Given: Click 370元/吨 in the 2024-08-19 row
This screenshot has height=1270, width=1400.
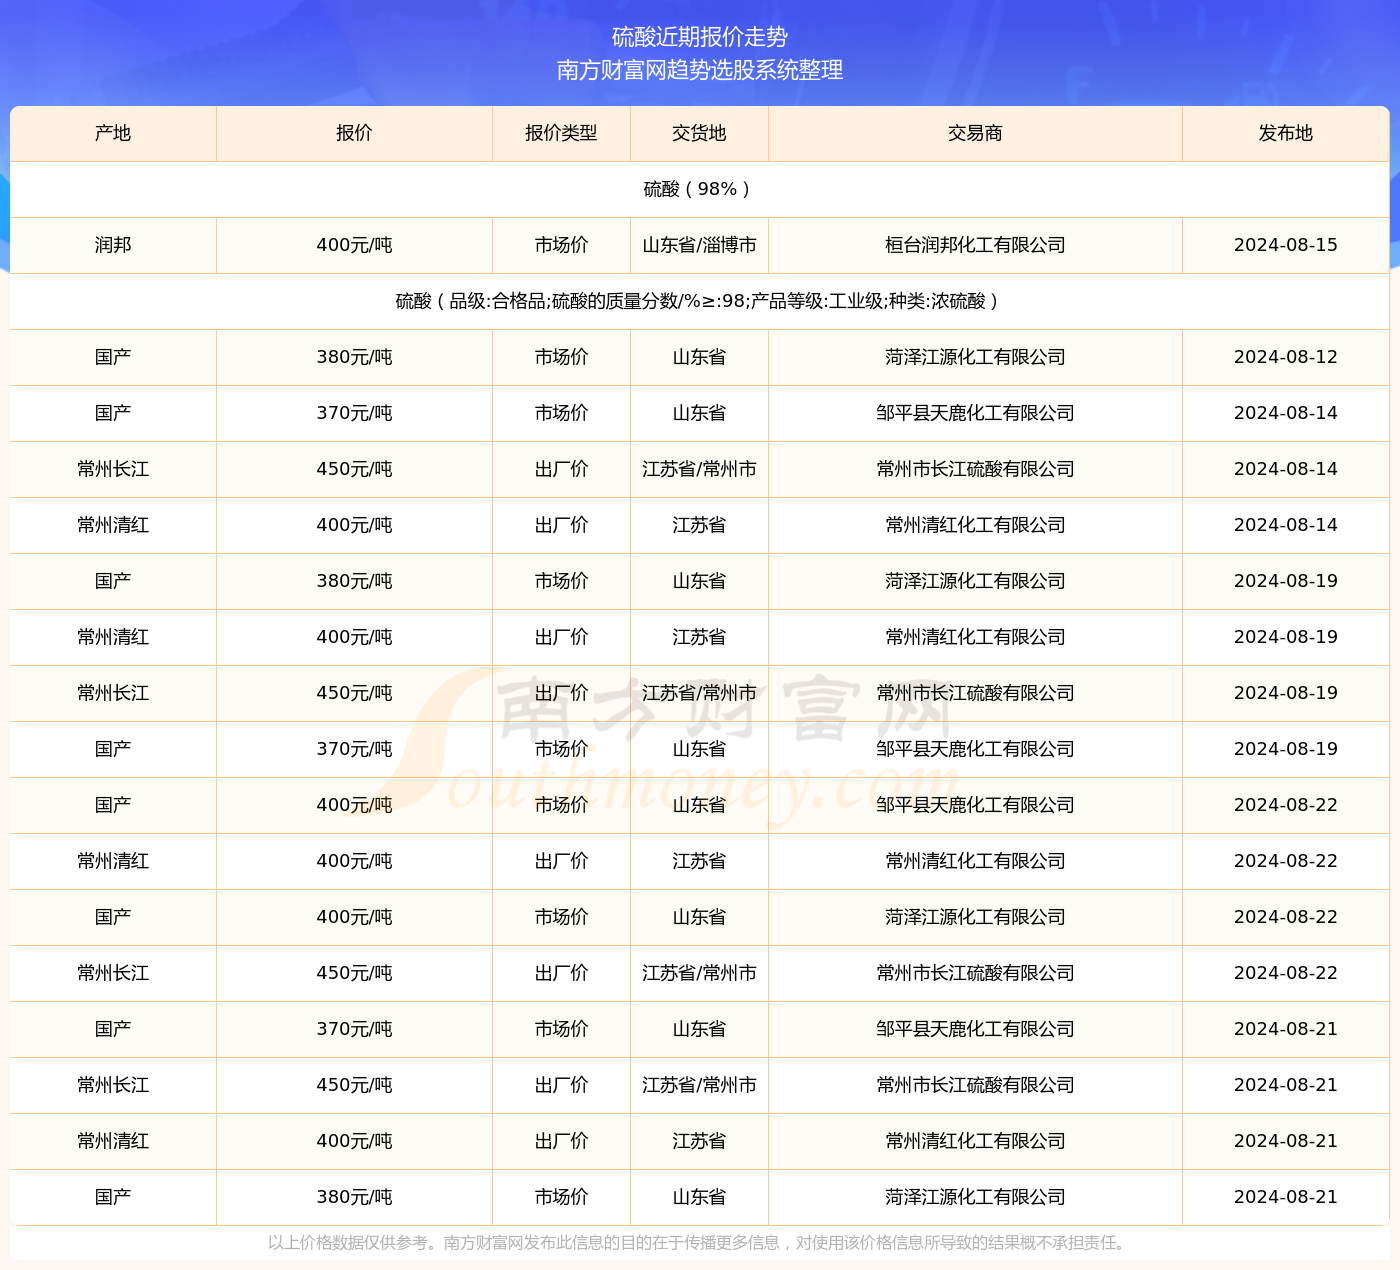Looking at the screenshot, I should (x=354, y=749).
